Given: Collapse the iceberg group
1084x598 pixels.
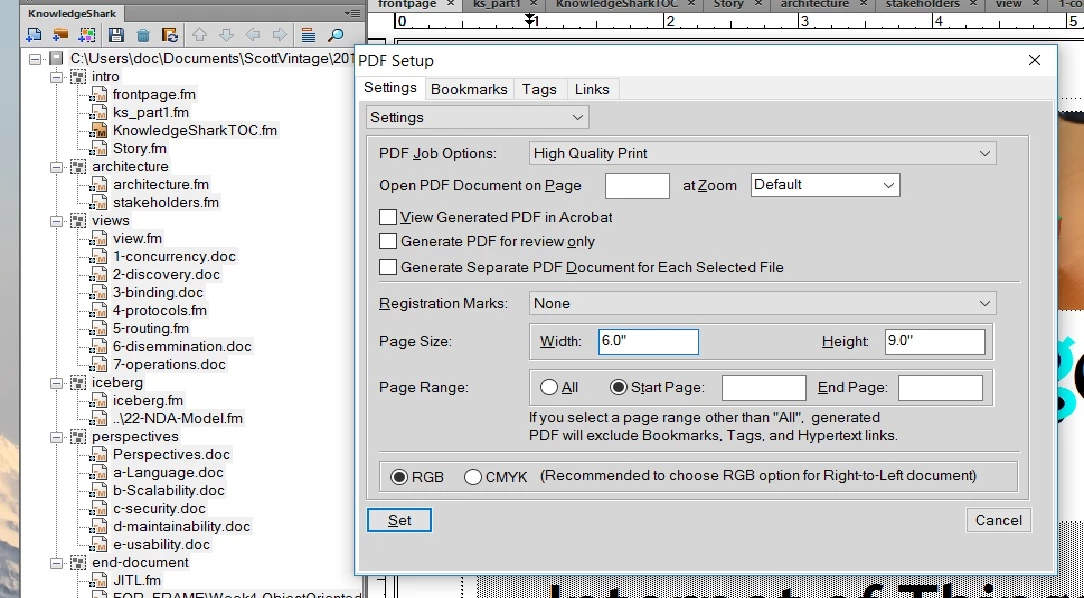Looking at the screenshot, I should (57, 382).
